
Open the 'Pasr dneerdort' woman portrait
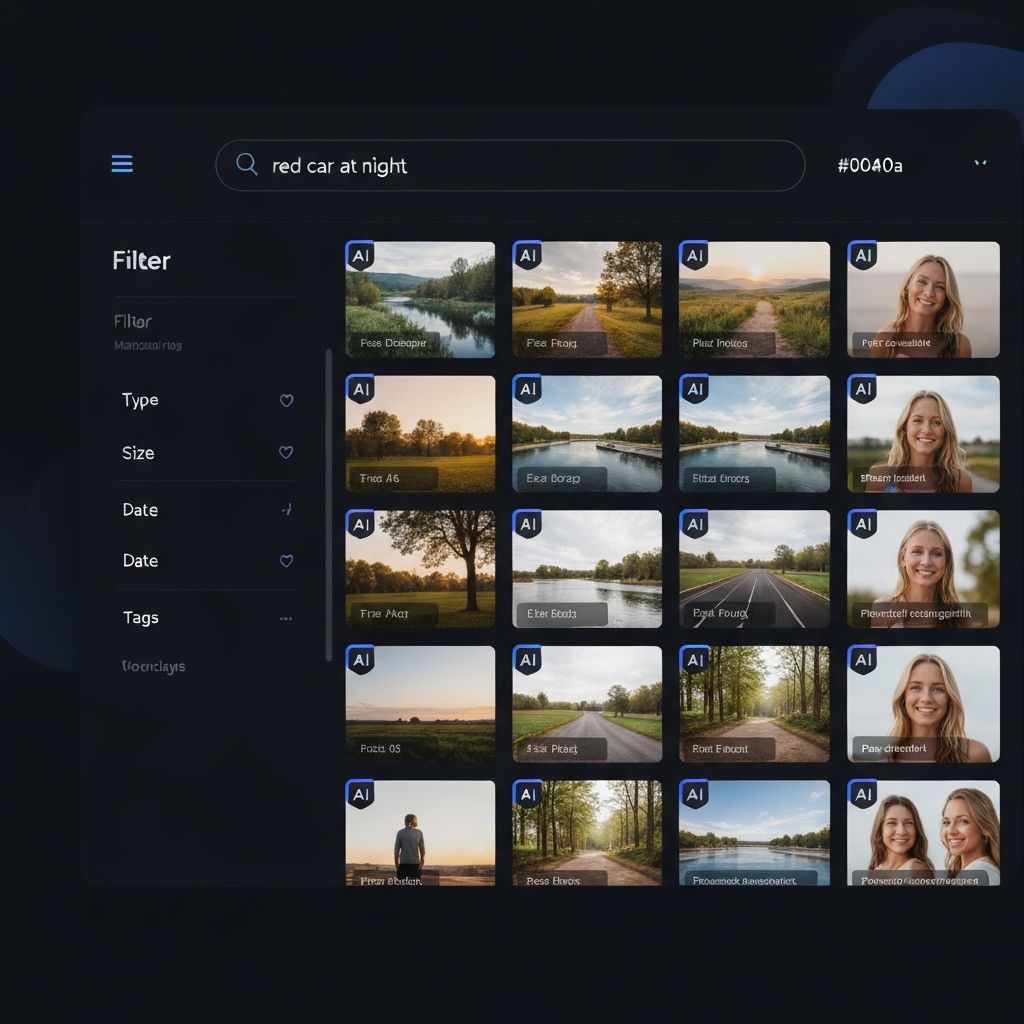point(923,704)
